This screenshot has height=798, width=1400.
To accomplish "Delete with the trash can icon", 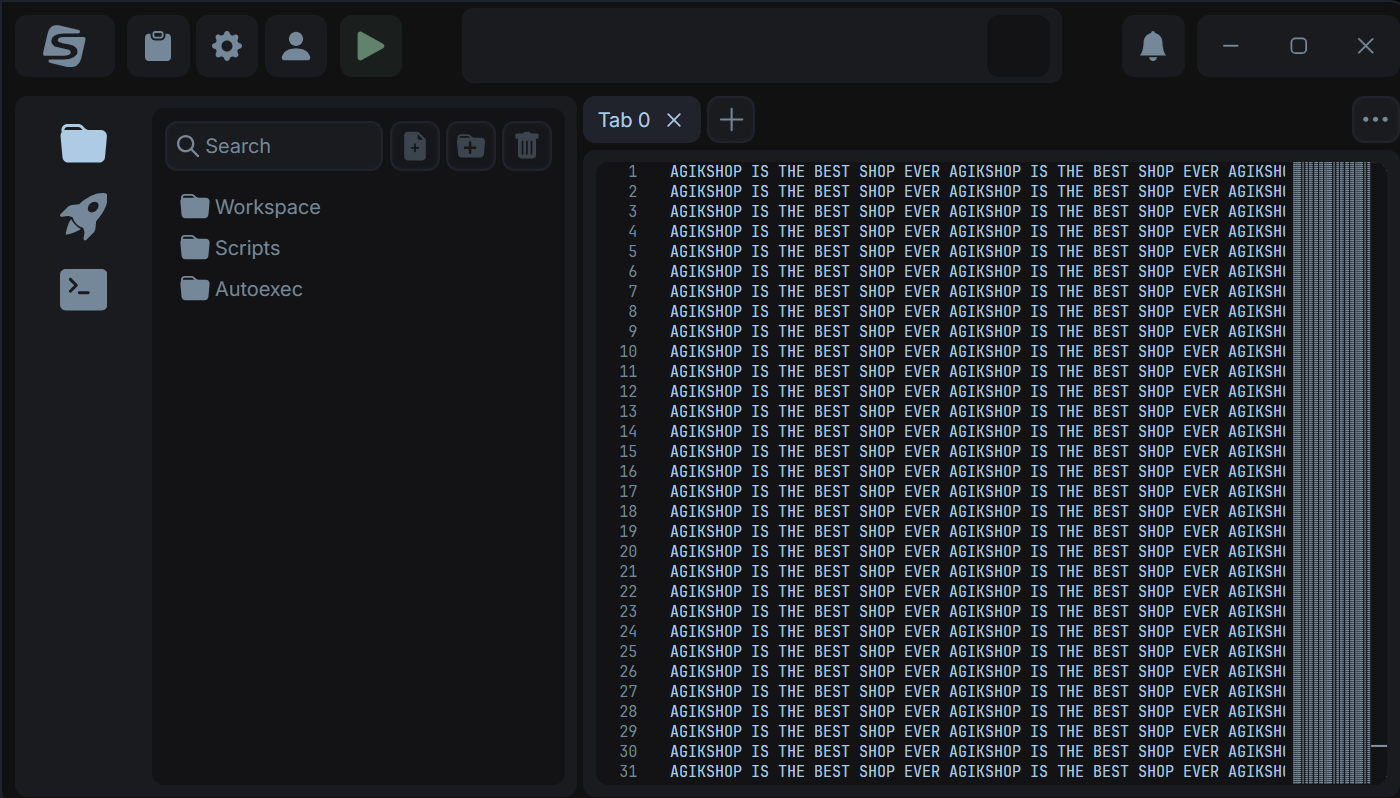I will coord(527,146).
